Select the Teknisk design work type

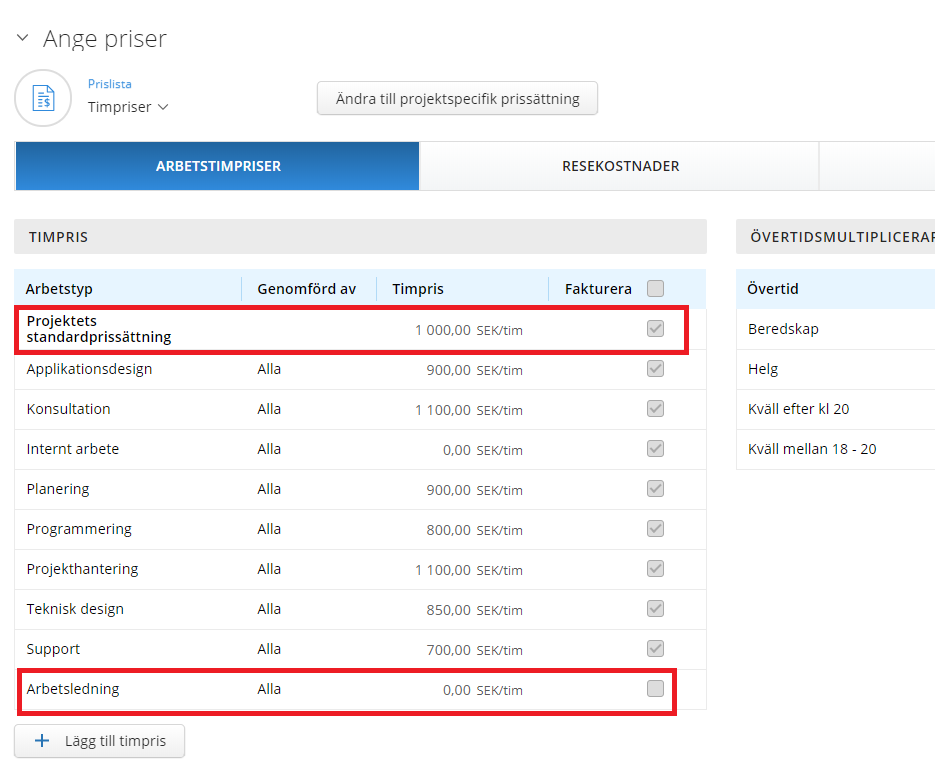pos(75,609)
